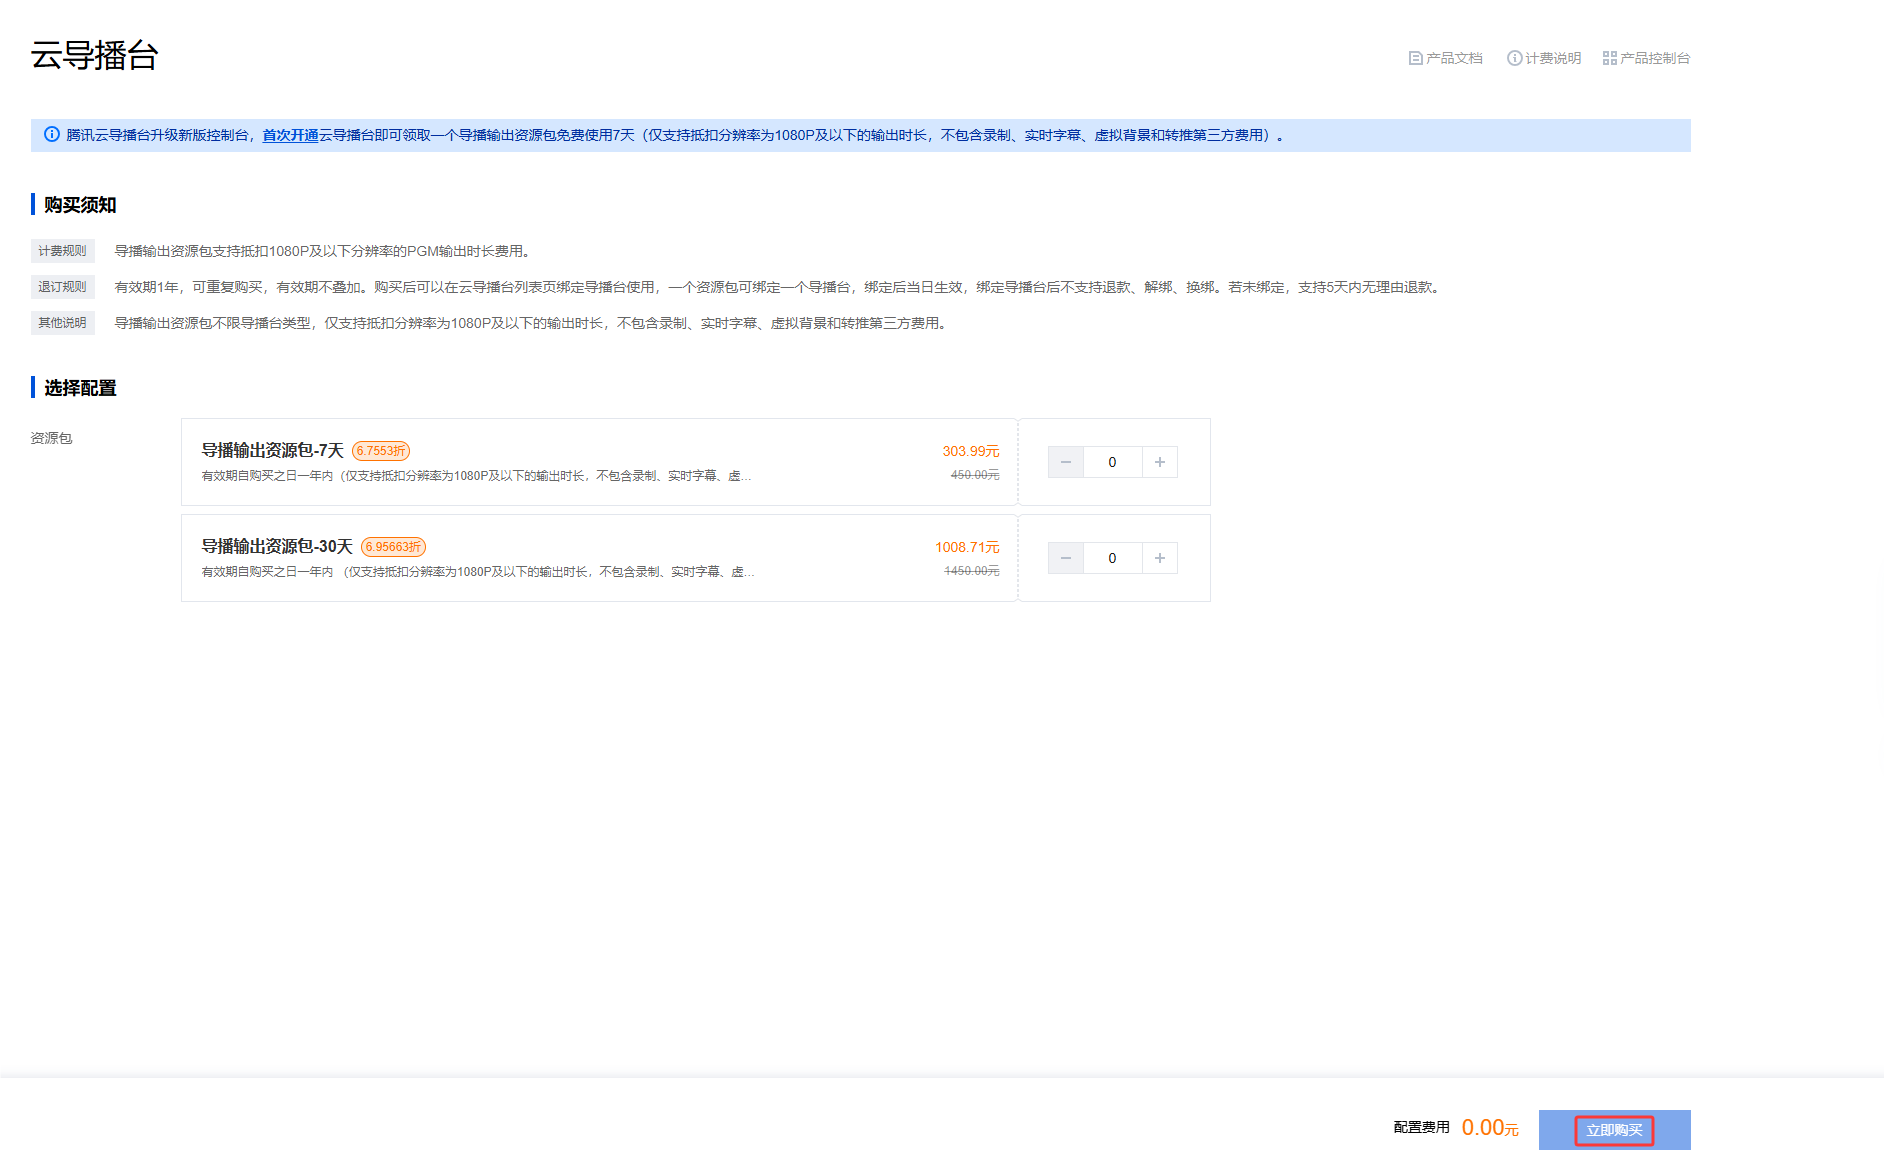
Task: Open the 计费说明 link
Action: click(x=1544, y=58)
